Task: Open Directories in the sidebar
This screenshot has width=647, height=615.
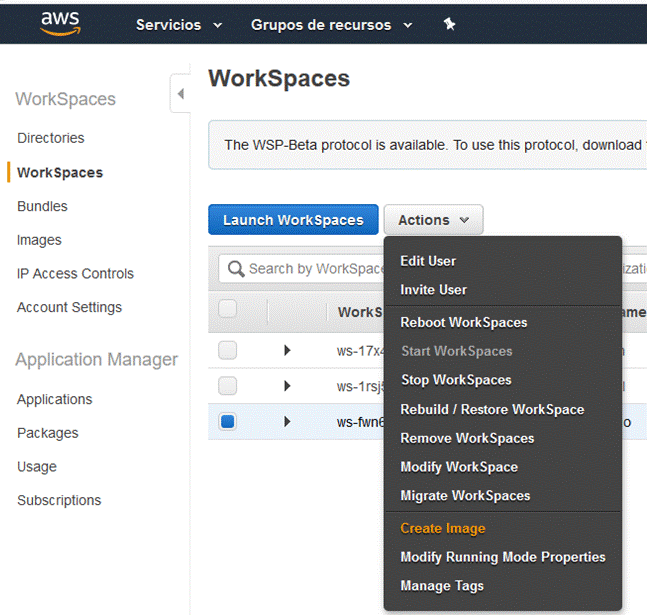Action: [x=51, y=138]
